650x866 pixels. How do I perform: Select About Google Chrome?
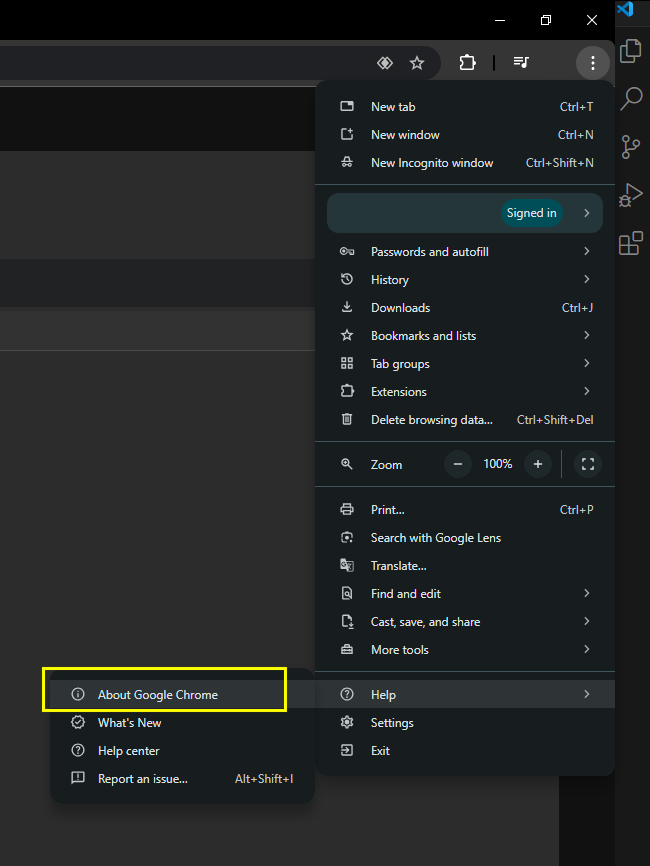tap(158, 695)
